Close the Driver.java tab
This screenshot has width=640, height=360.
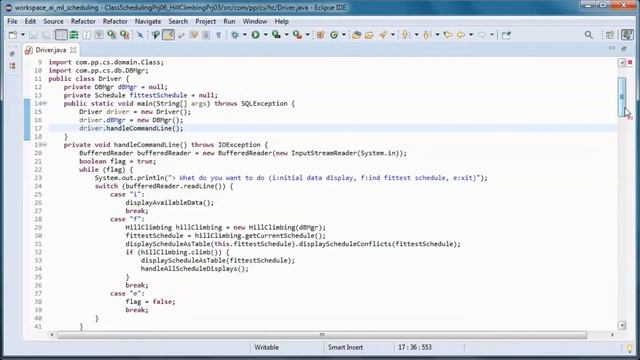tap(73, 50)
